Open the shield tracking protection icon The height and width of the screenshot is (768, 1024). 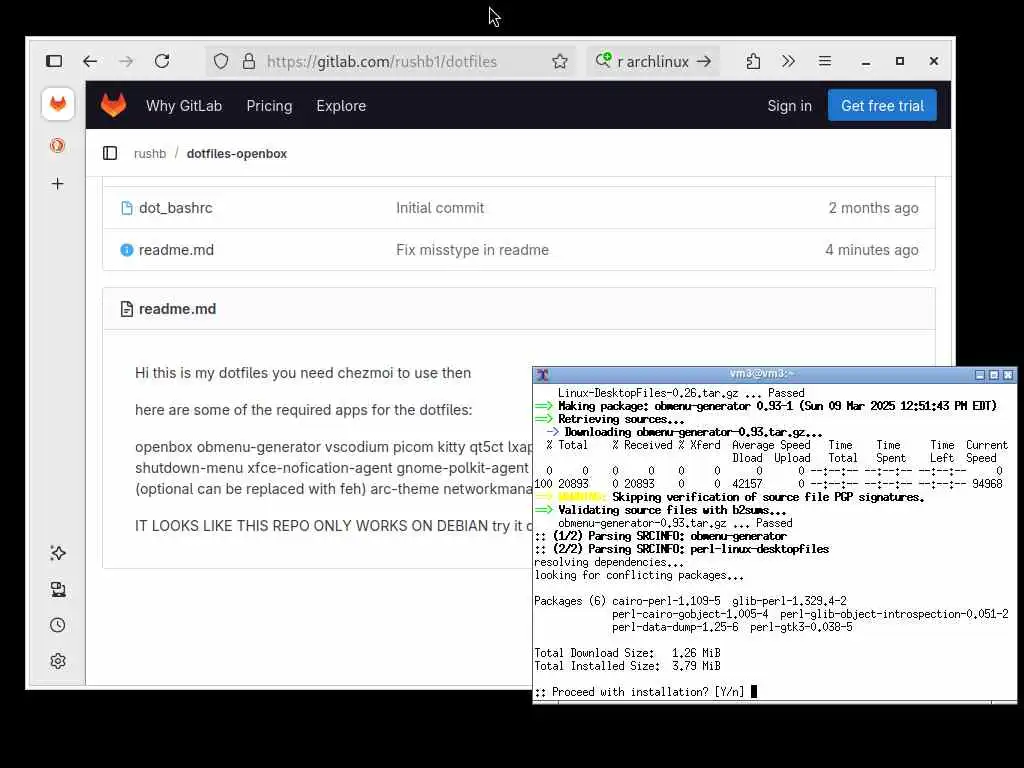tap(221, 61)
